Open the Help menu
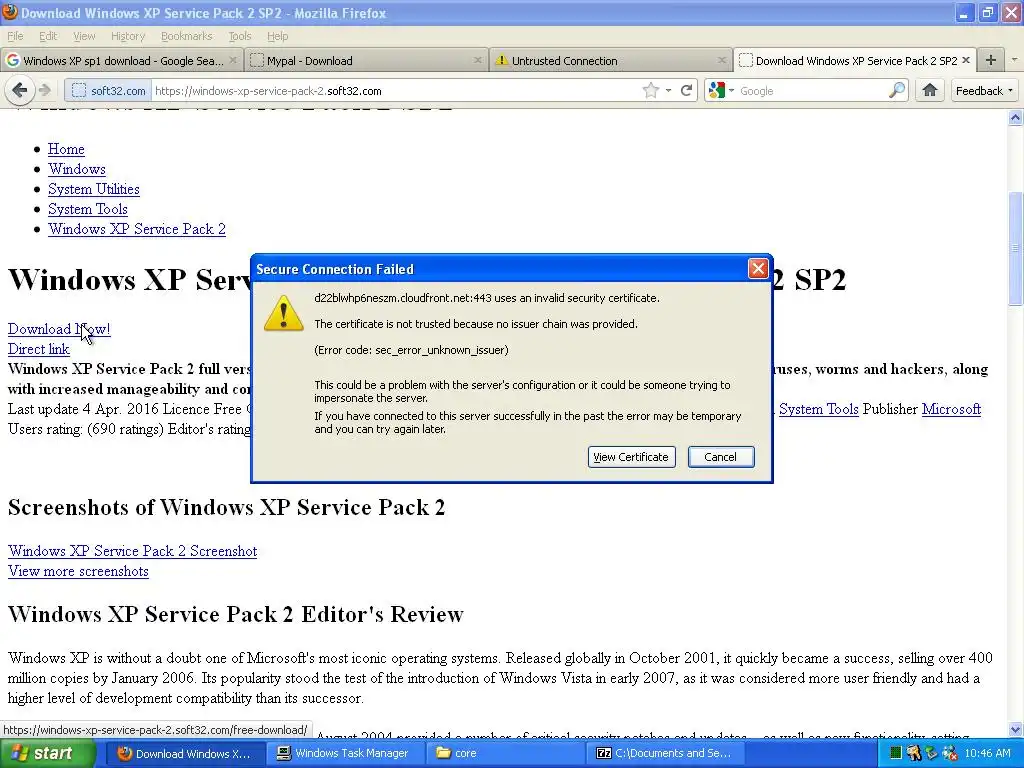1024x768 pixels. click(x=278, y=36)
